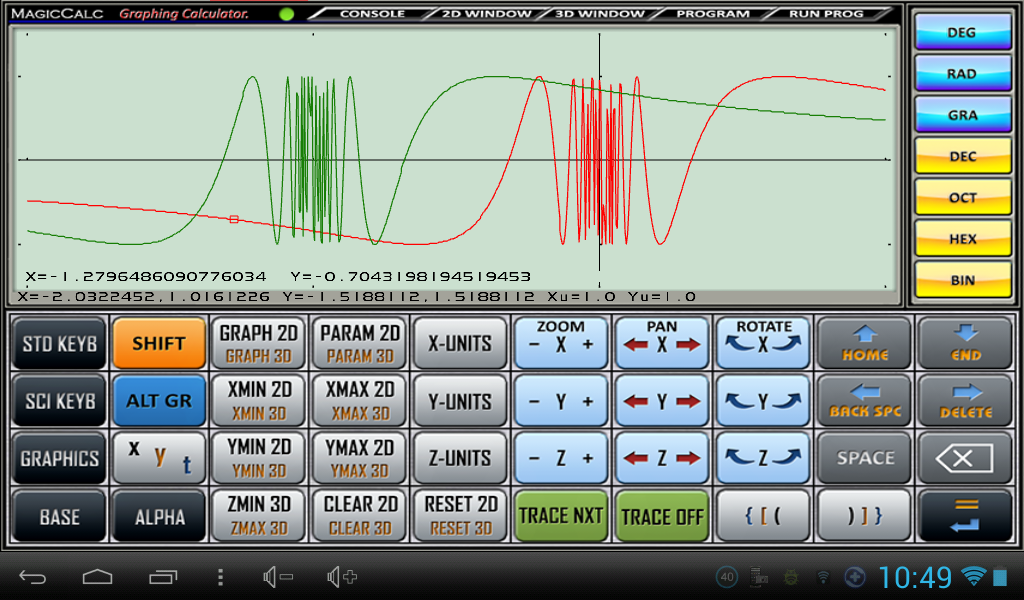Zoom in along the X axis

[585, 343]
